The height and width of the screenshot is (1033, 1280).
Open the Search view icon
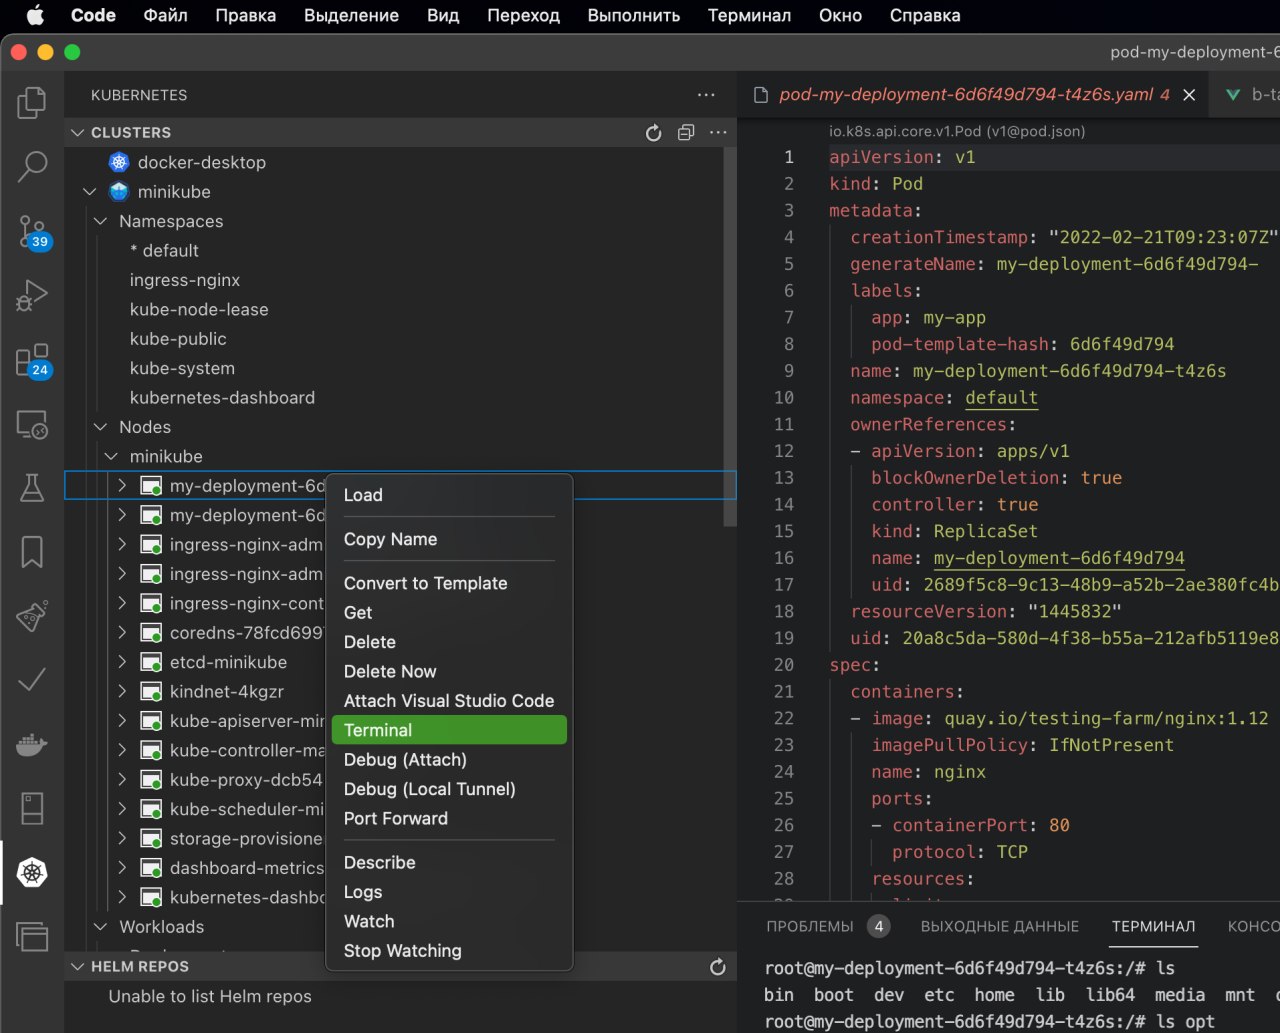tap(32, 167)
